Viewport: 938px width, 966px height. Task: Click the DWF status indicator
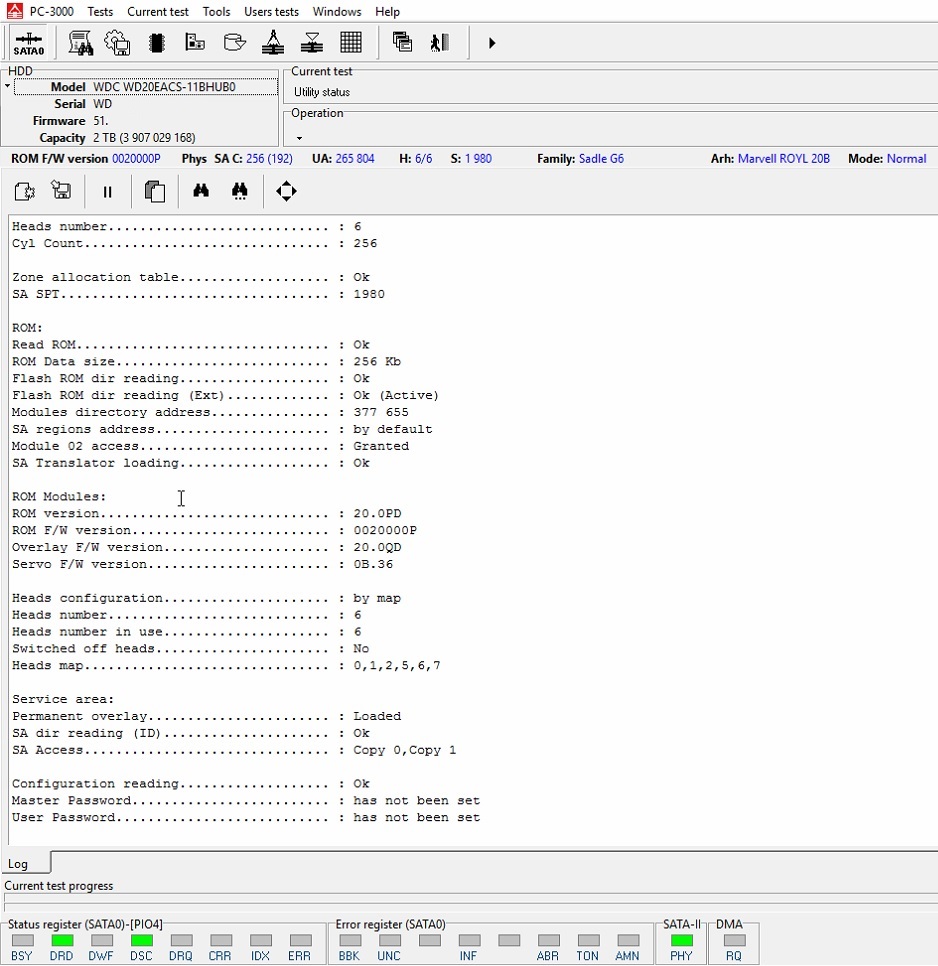pyautogui.click(x=102, y=940)
